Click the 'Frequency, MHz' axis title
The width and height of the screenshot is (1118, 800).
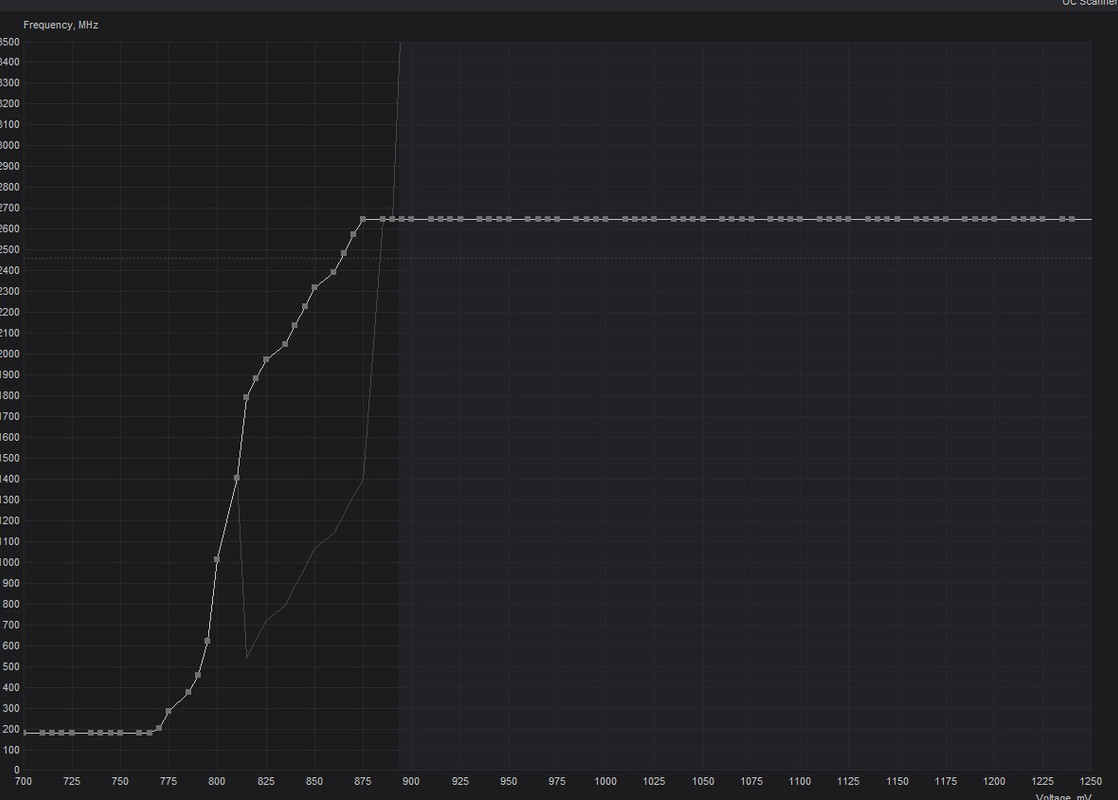click(x=61, y=25)
